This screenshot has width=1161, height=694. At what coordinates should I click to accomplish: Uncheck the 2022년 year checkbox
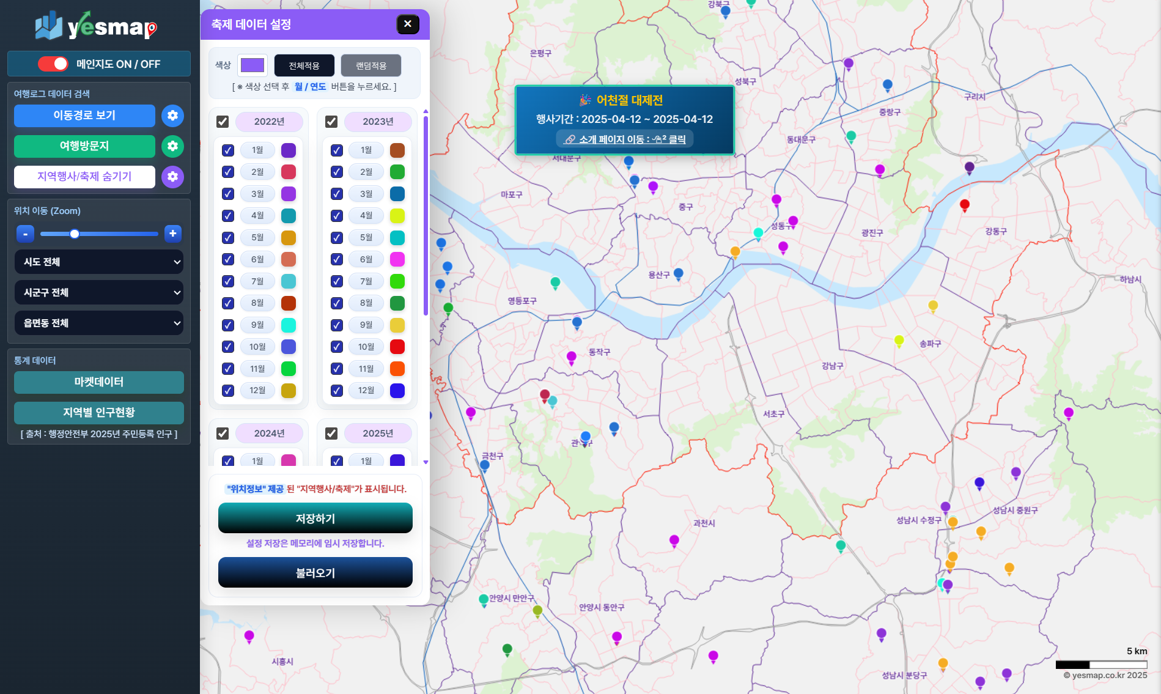(222, 122)
